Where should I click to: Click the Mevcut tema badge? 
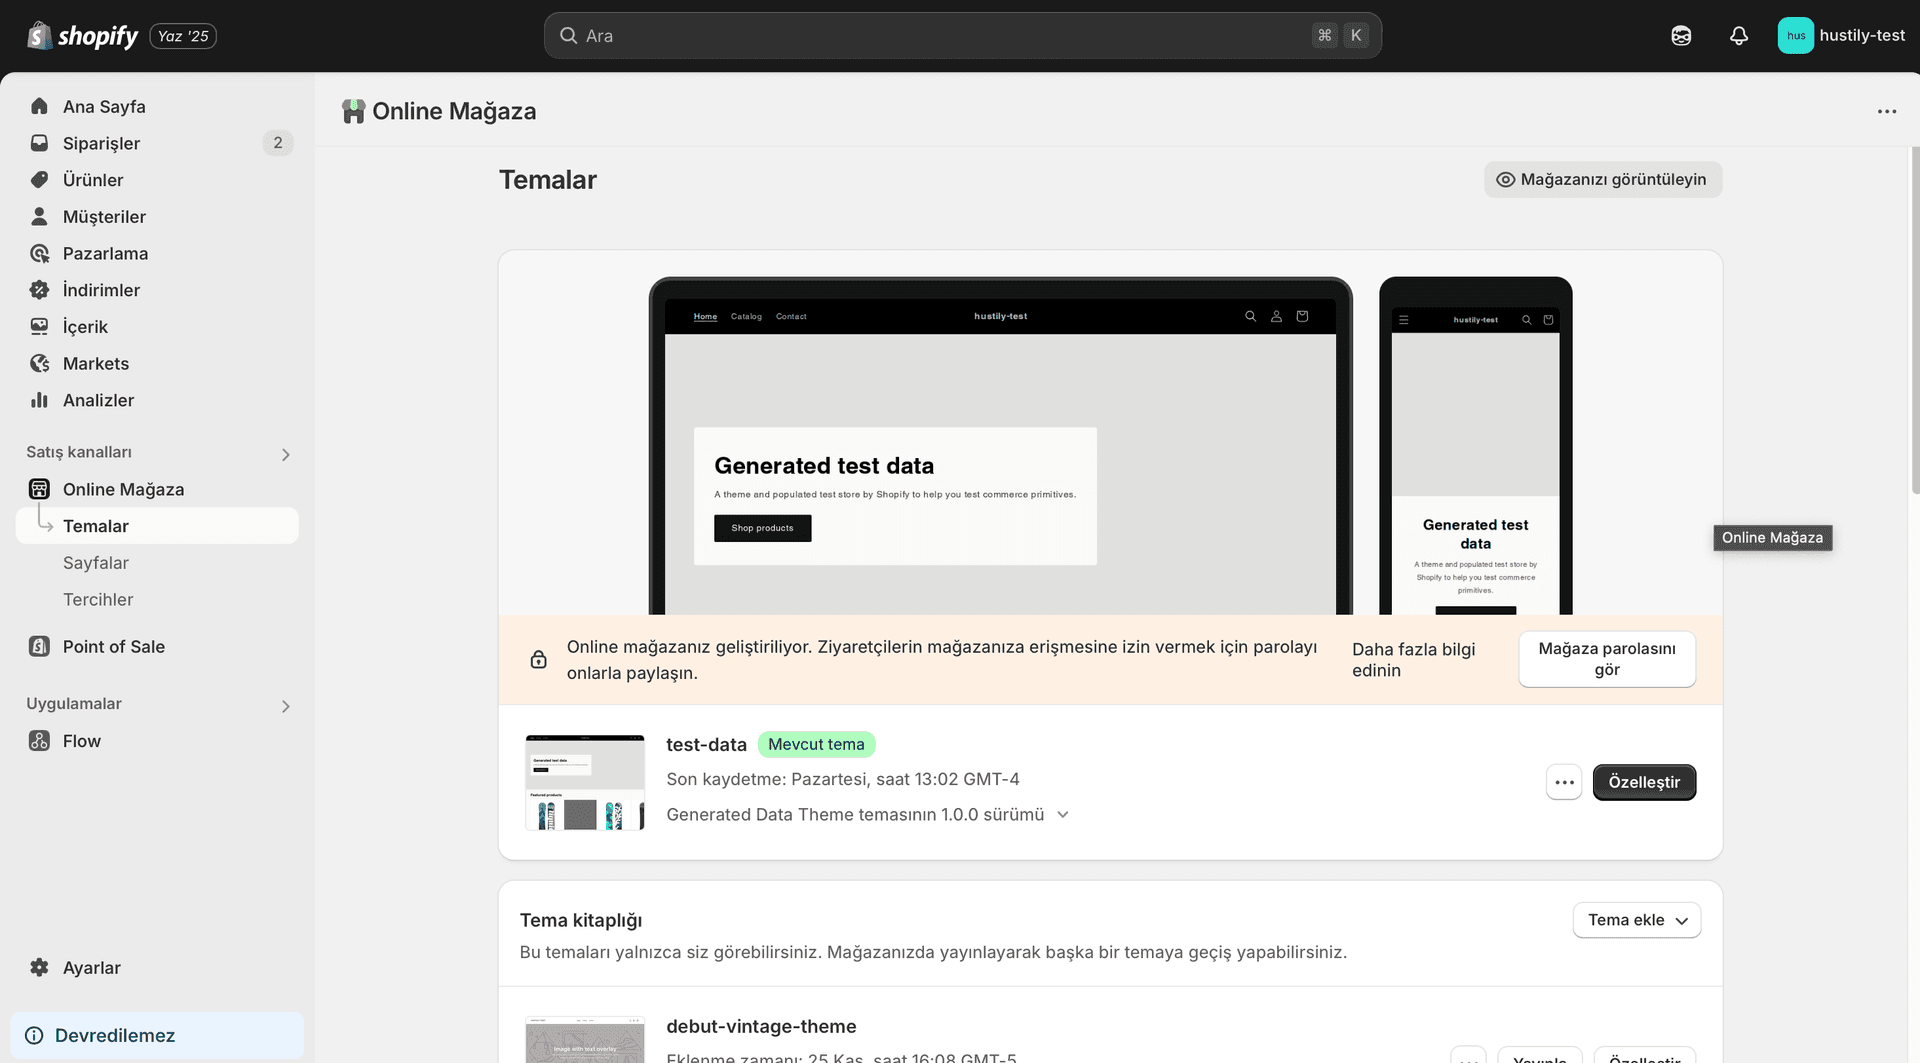(816, 744)
